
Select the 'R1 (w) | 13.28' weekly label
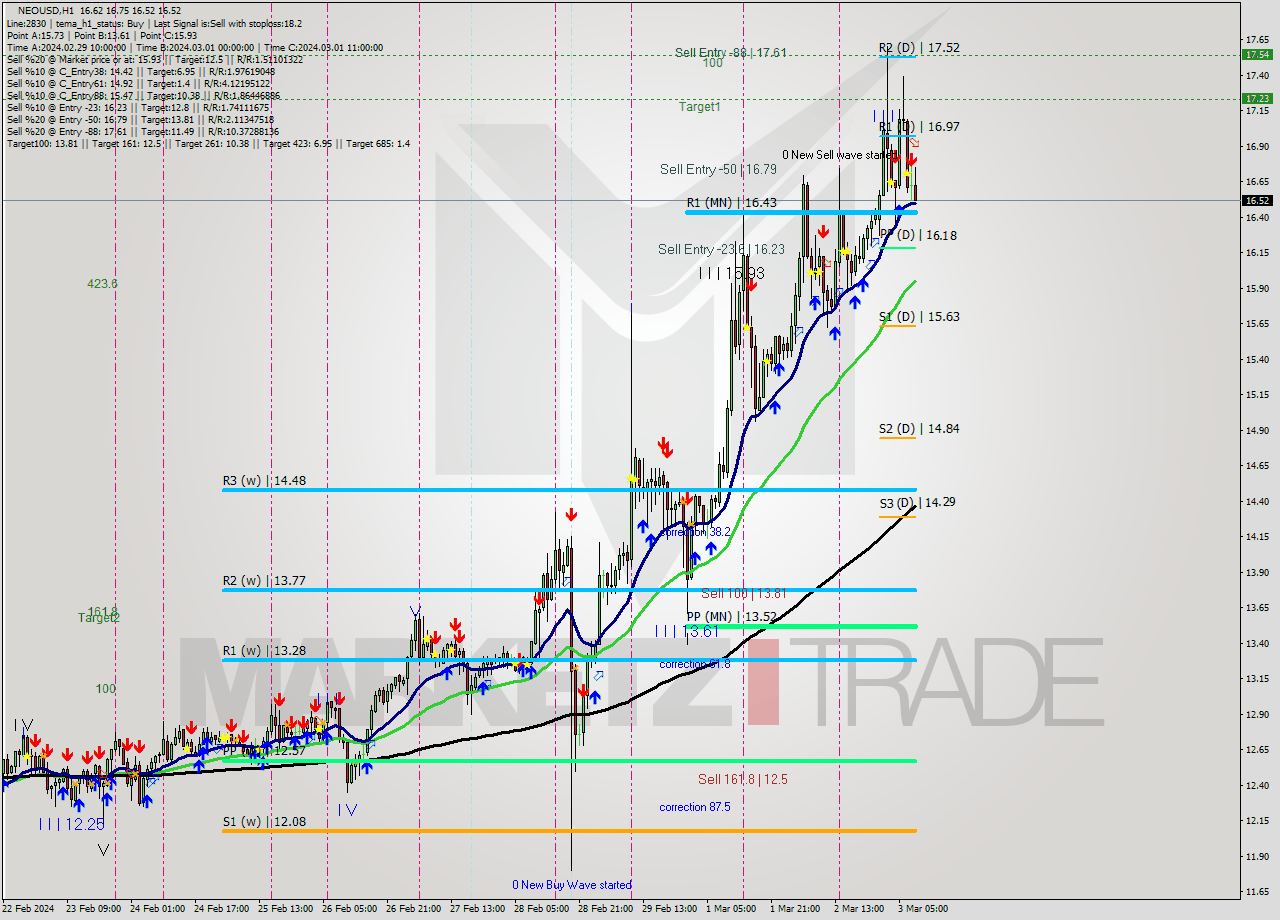(x=264, y=651)
